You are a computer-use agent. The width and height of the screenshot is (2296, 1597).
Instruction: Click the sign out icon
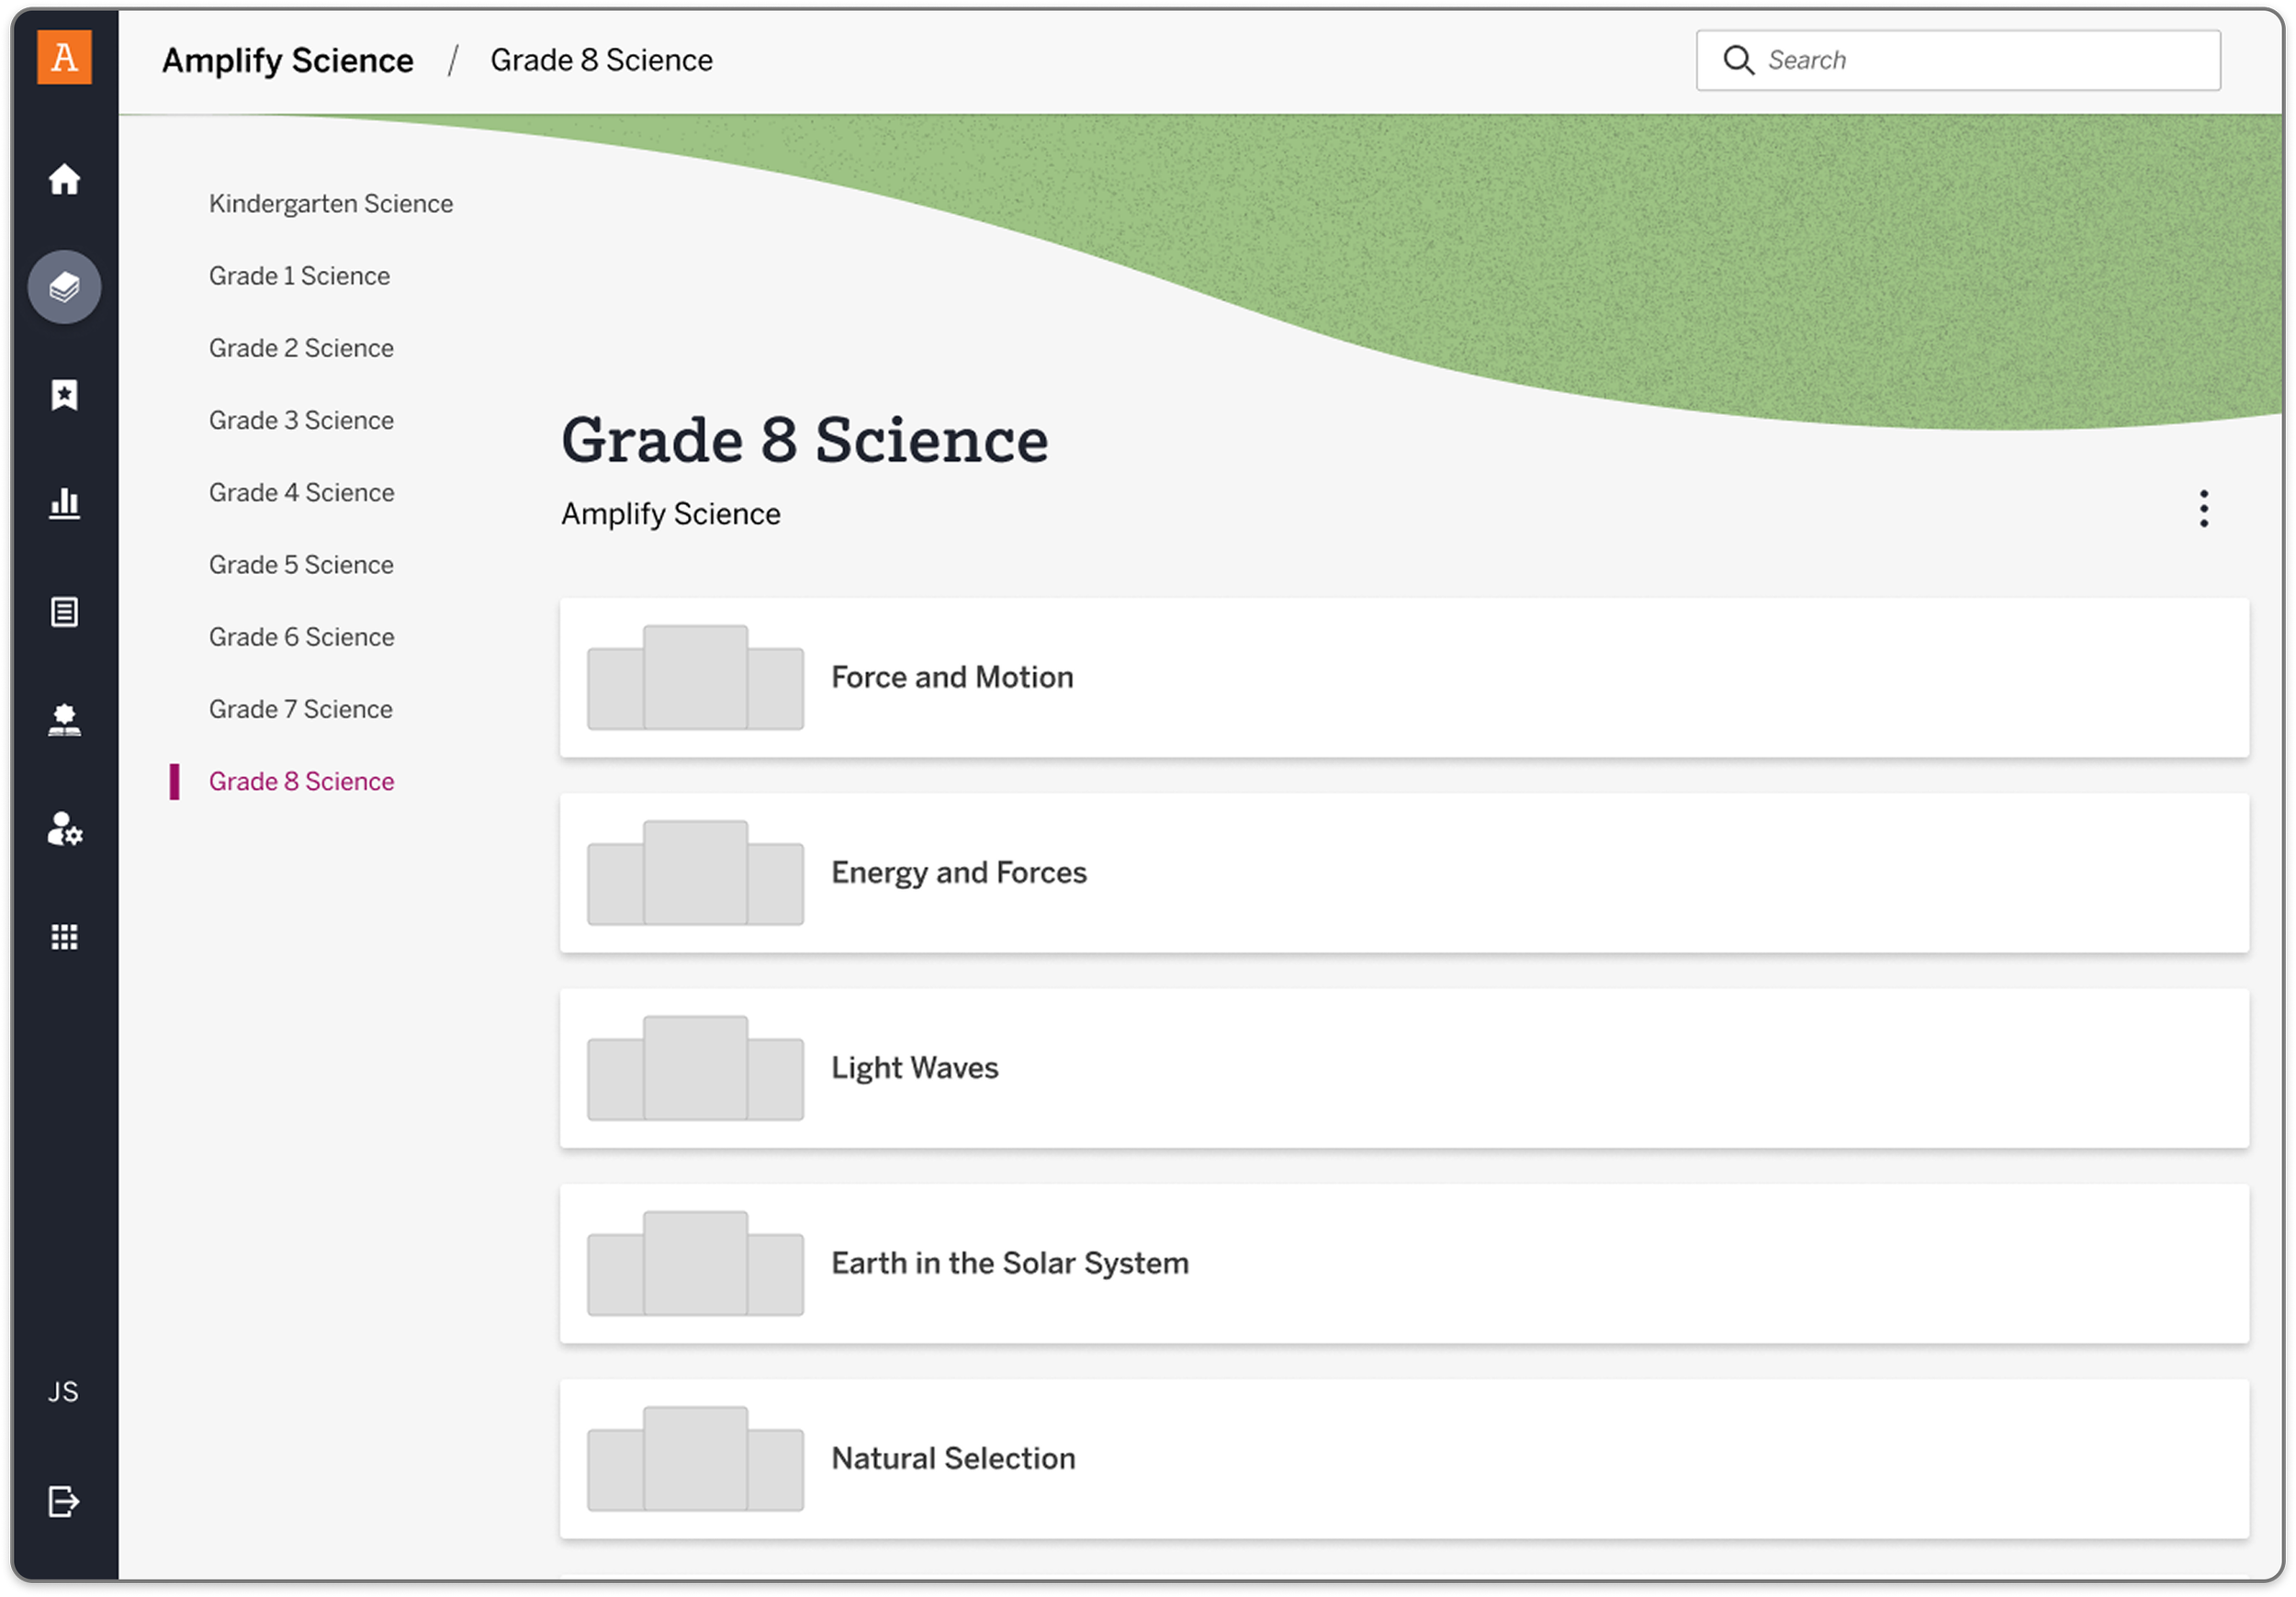[x=63, y=1501]
